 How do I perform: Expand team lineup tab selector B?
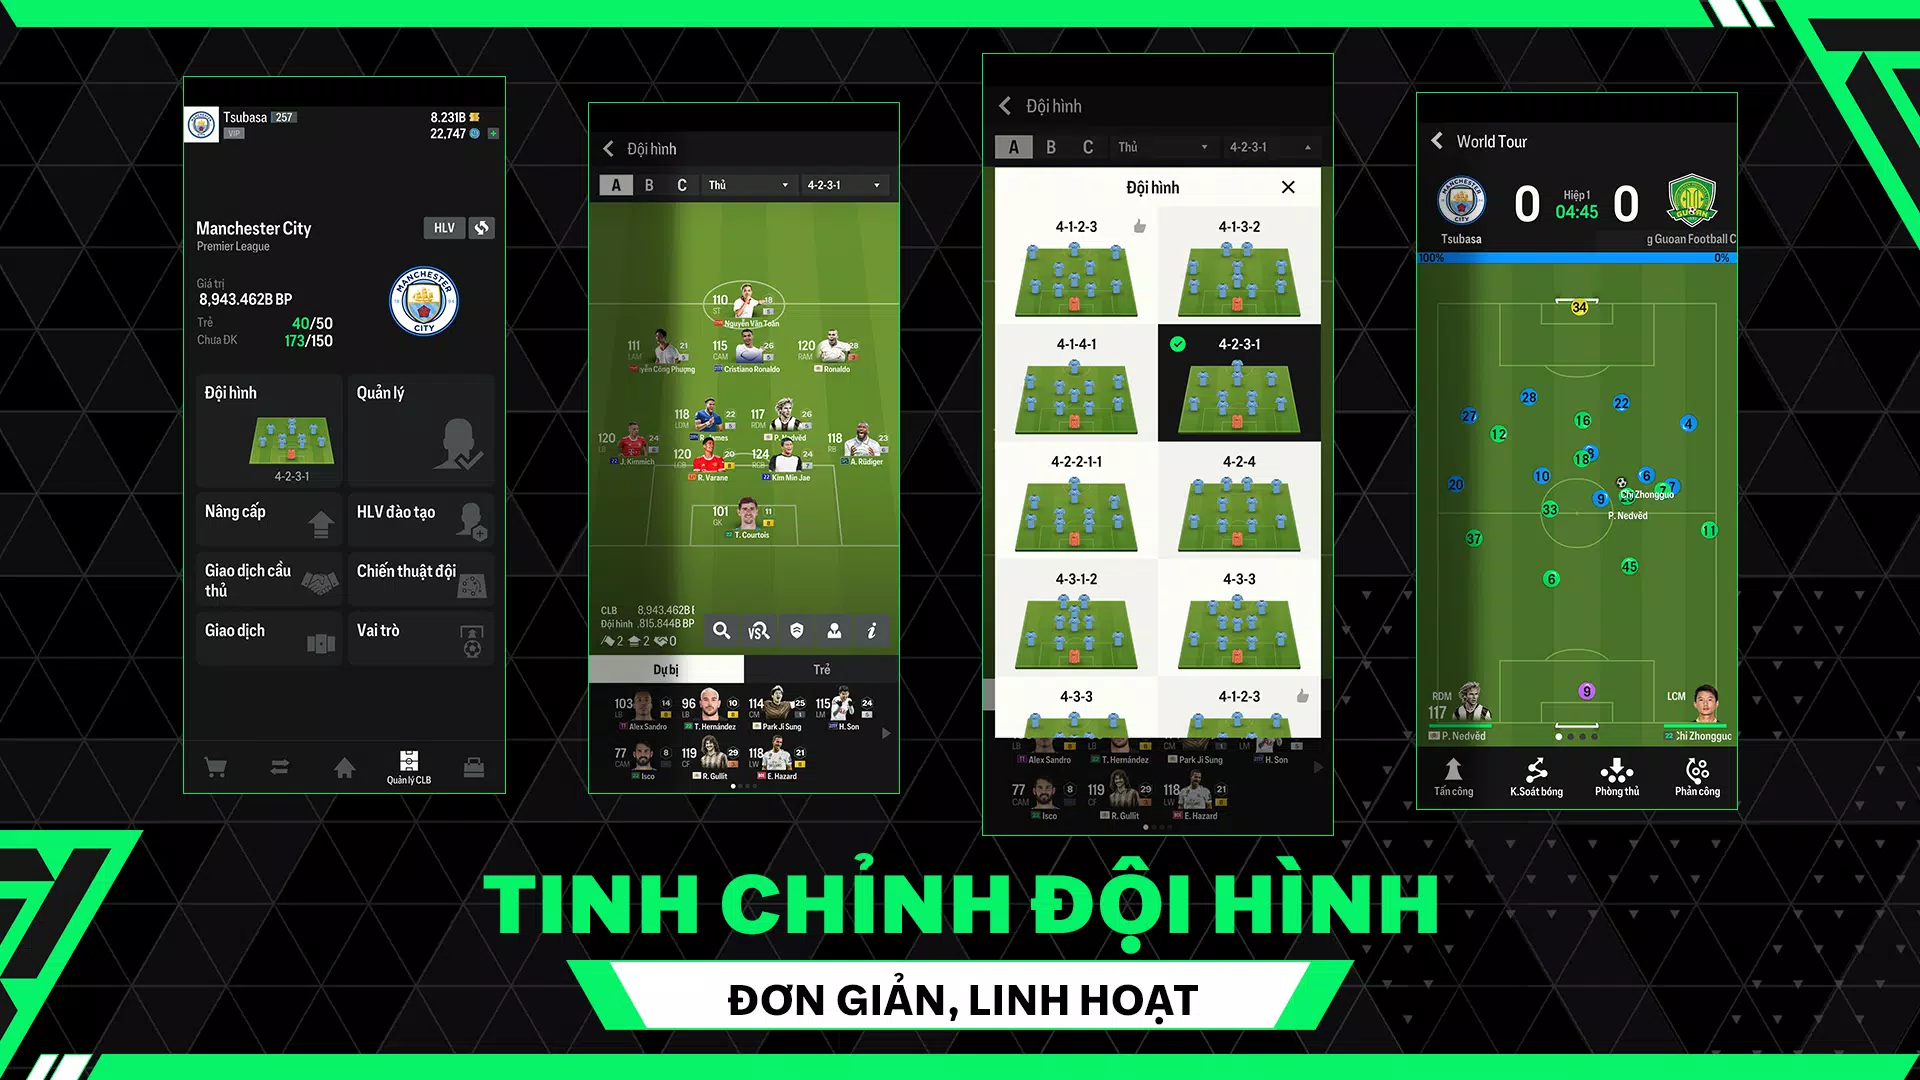[649, 183]
